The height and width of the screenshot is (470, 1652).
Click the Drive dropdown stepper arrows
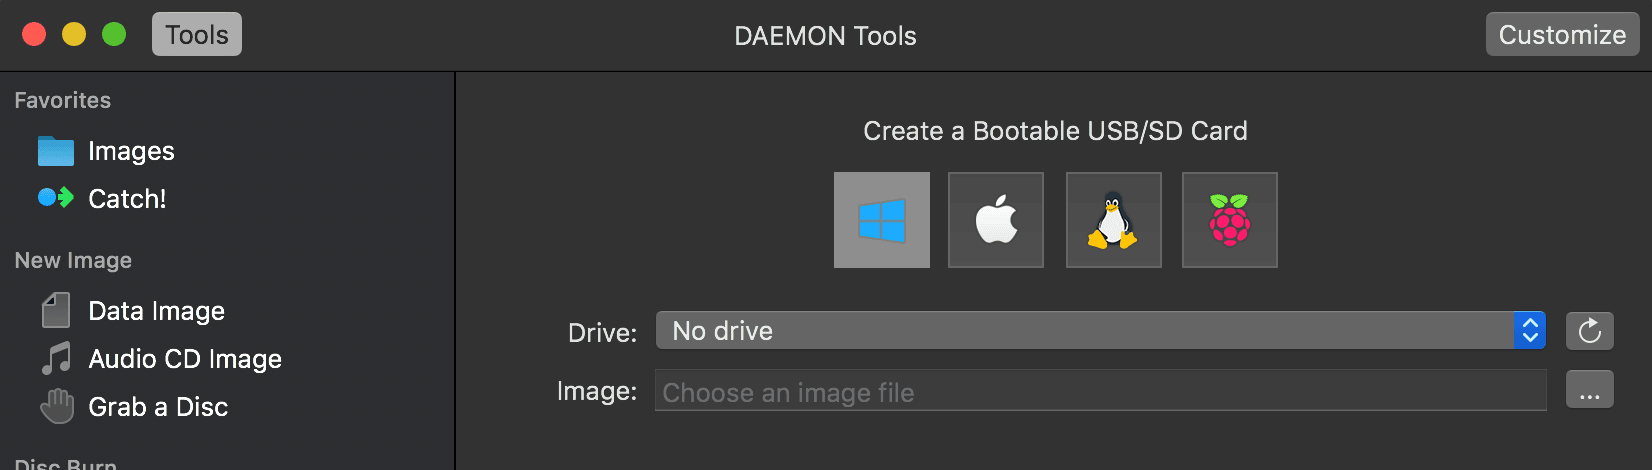point(1529,331)
